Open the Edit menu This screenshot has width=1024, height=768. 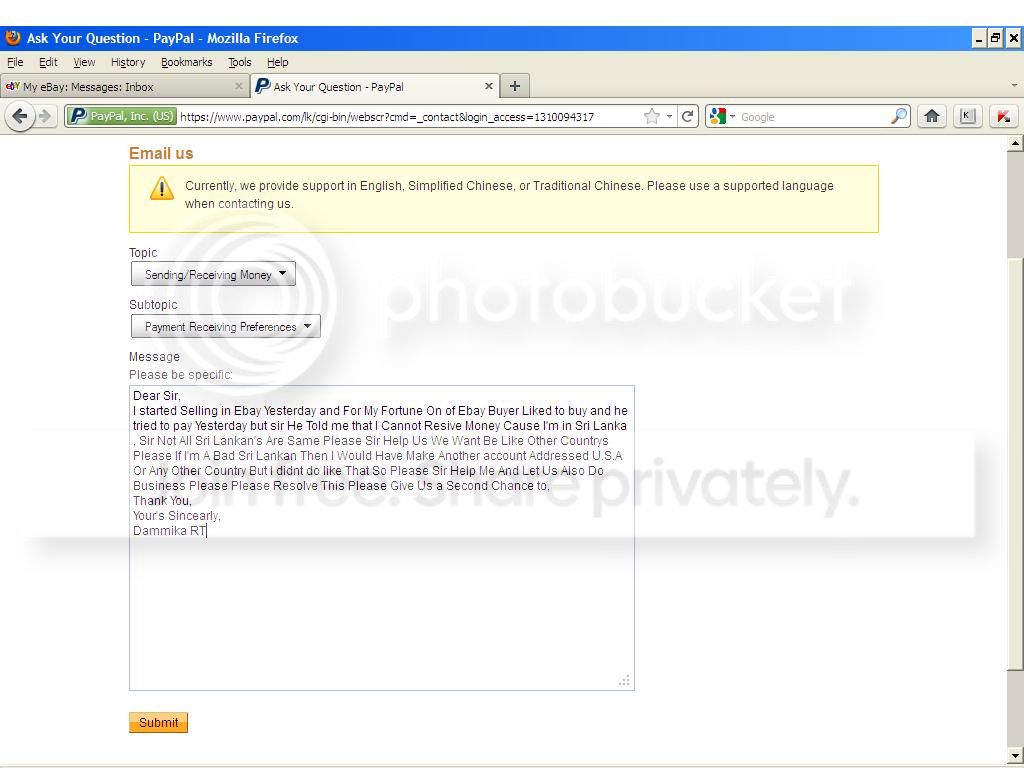(48, 62)
